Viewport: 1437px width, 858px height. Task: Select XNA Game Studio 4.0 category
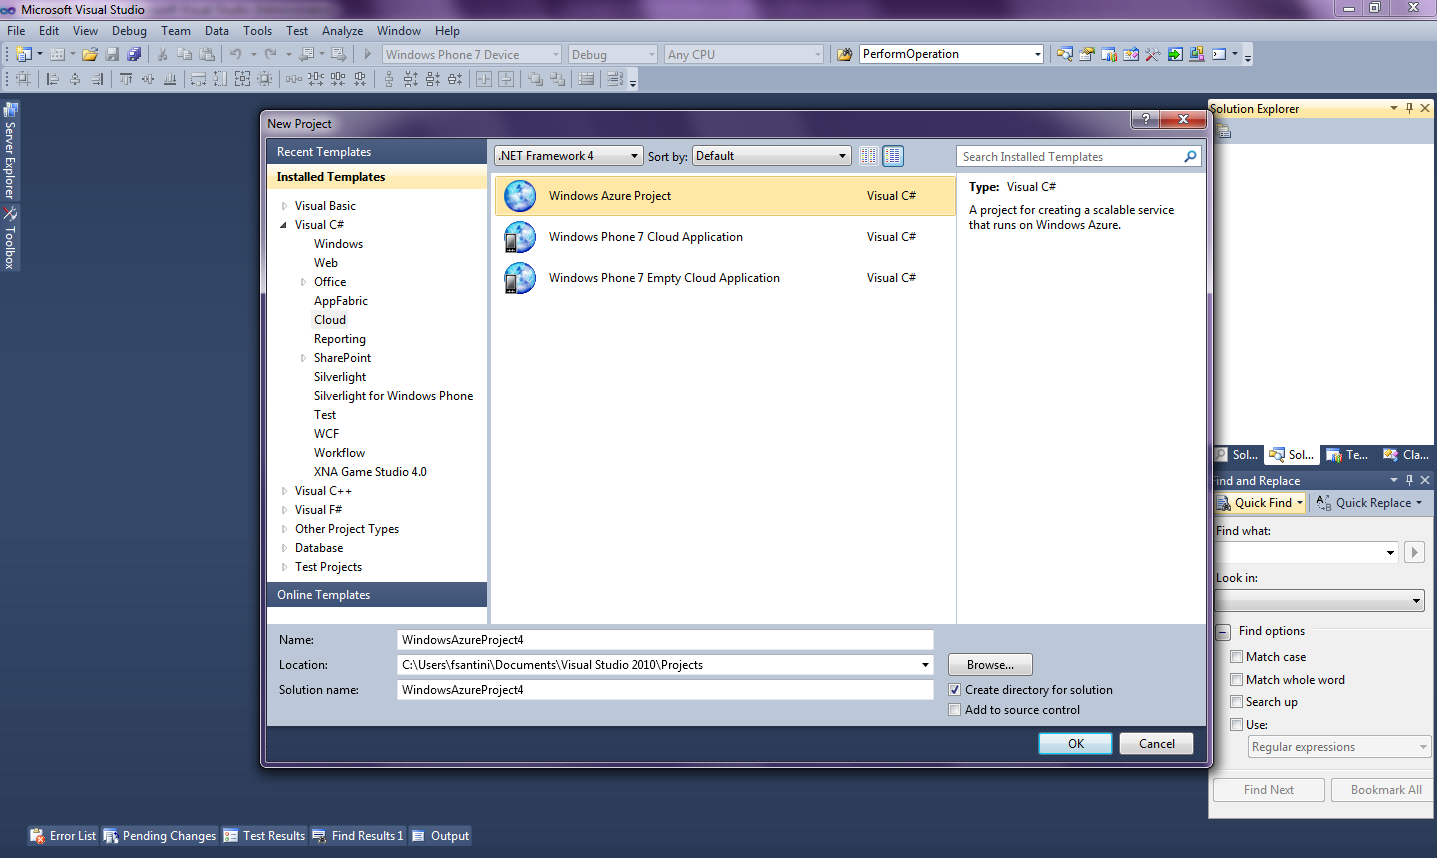(x=370, y=472)
